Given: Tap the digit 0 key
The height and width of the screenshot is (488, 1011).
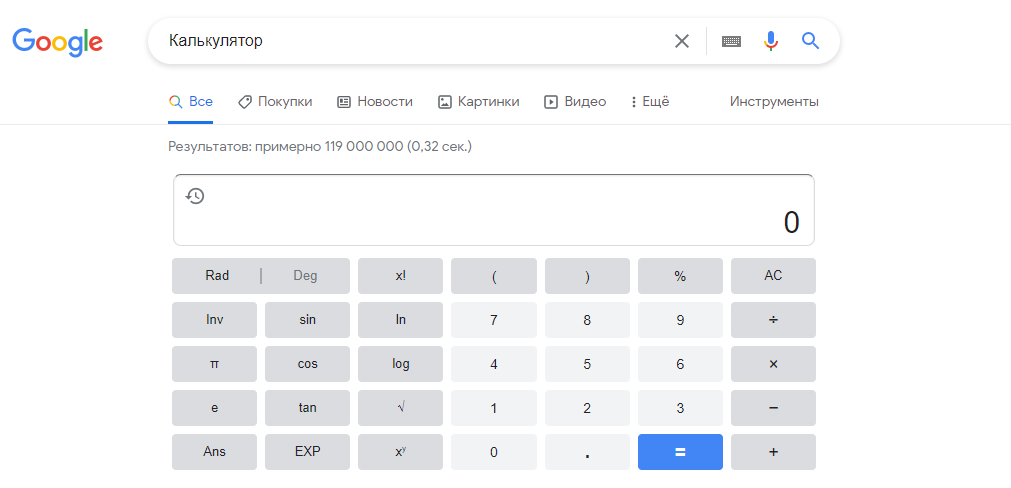Looking at the screenshot, I should pyautogui.click(x=494, y=452).
